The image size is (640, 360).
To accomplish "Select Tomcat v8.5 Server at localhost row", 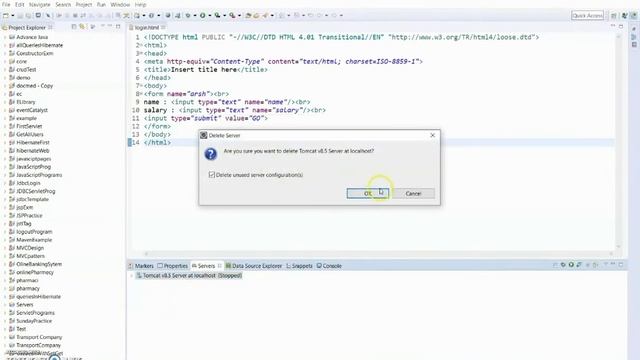I will point(189,276).
